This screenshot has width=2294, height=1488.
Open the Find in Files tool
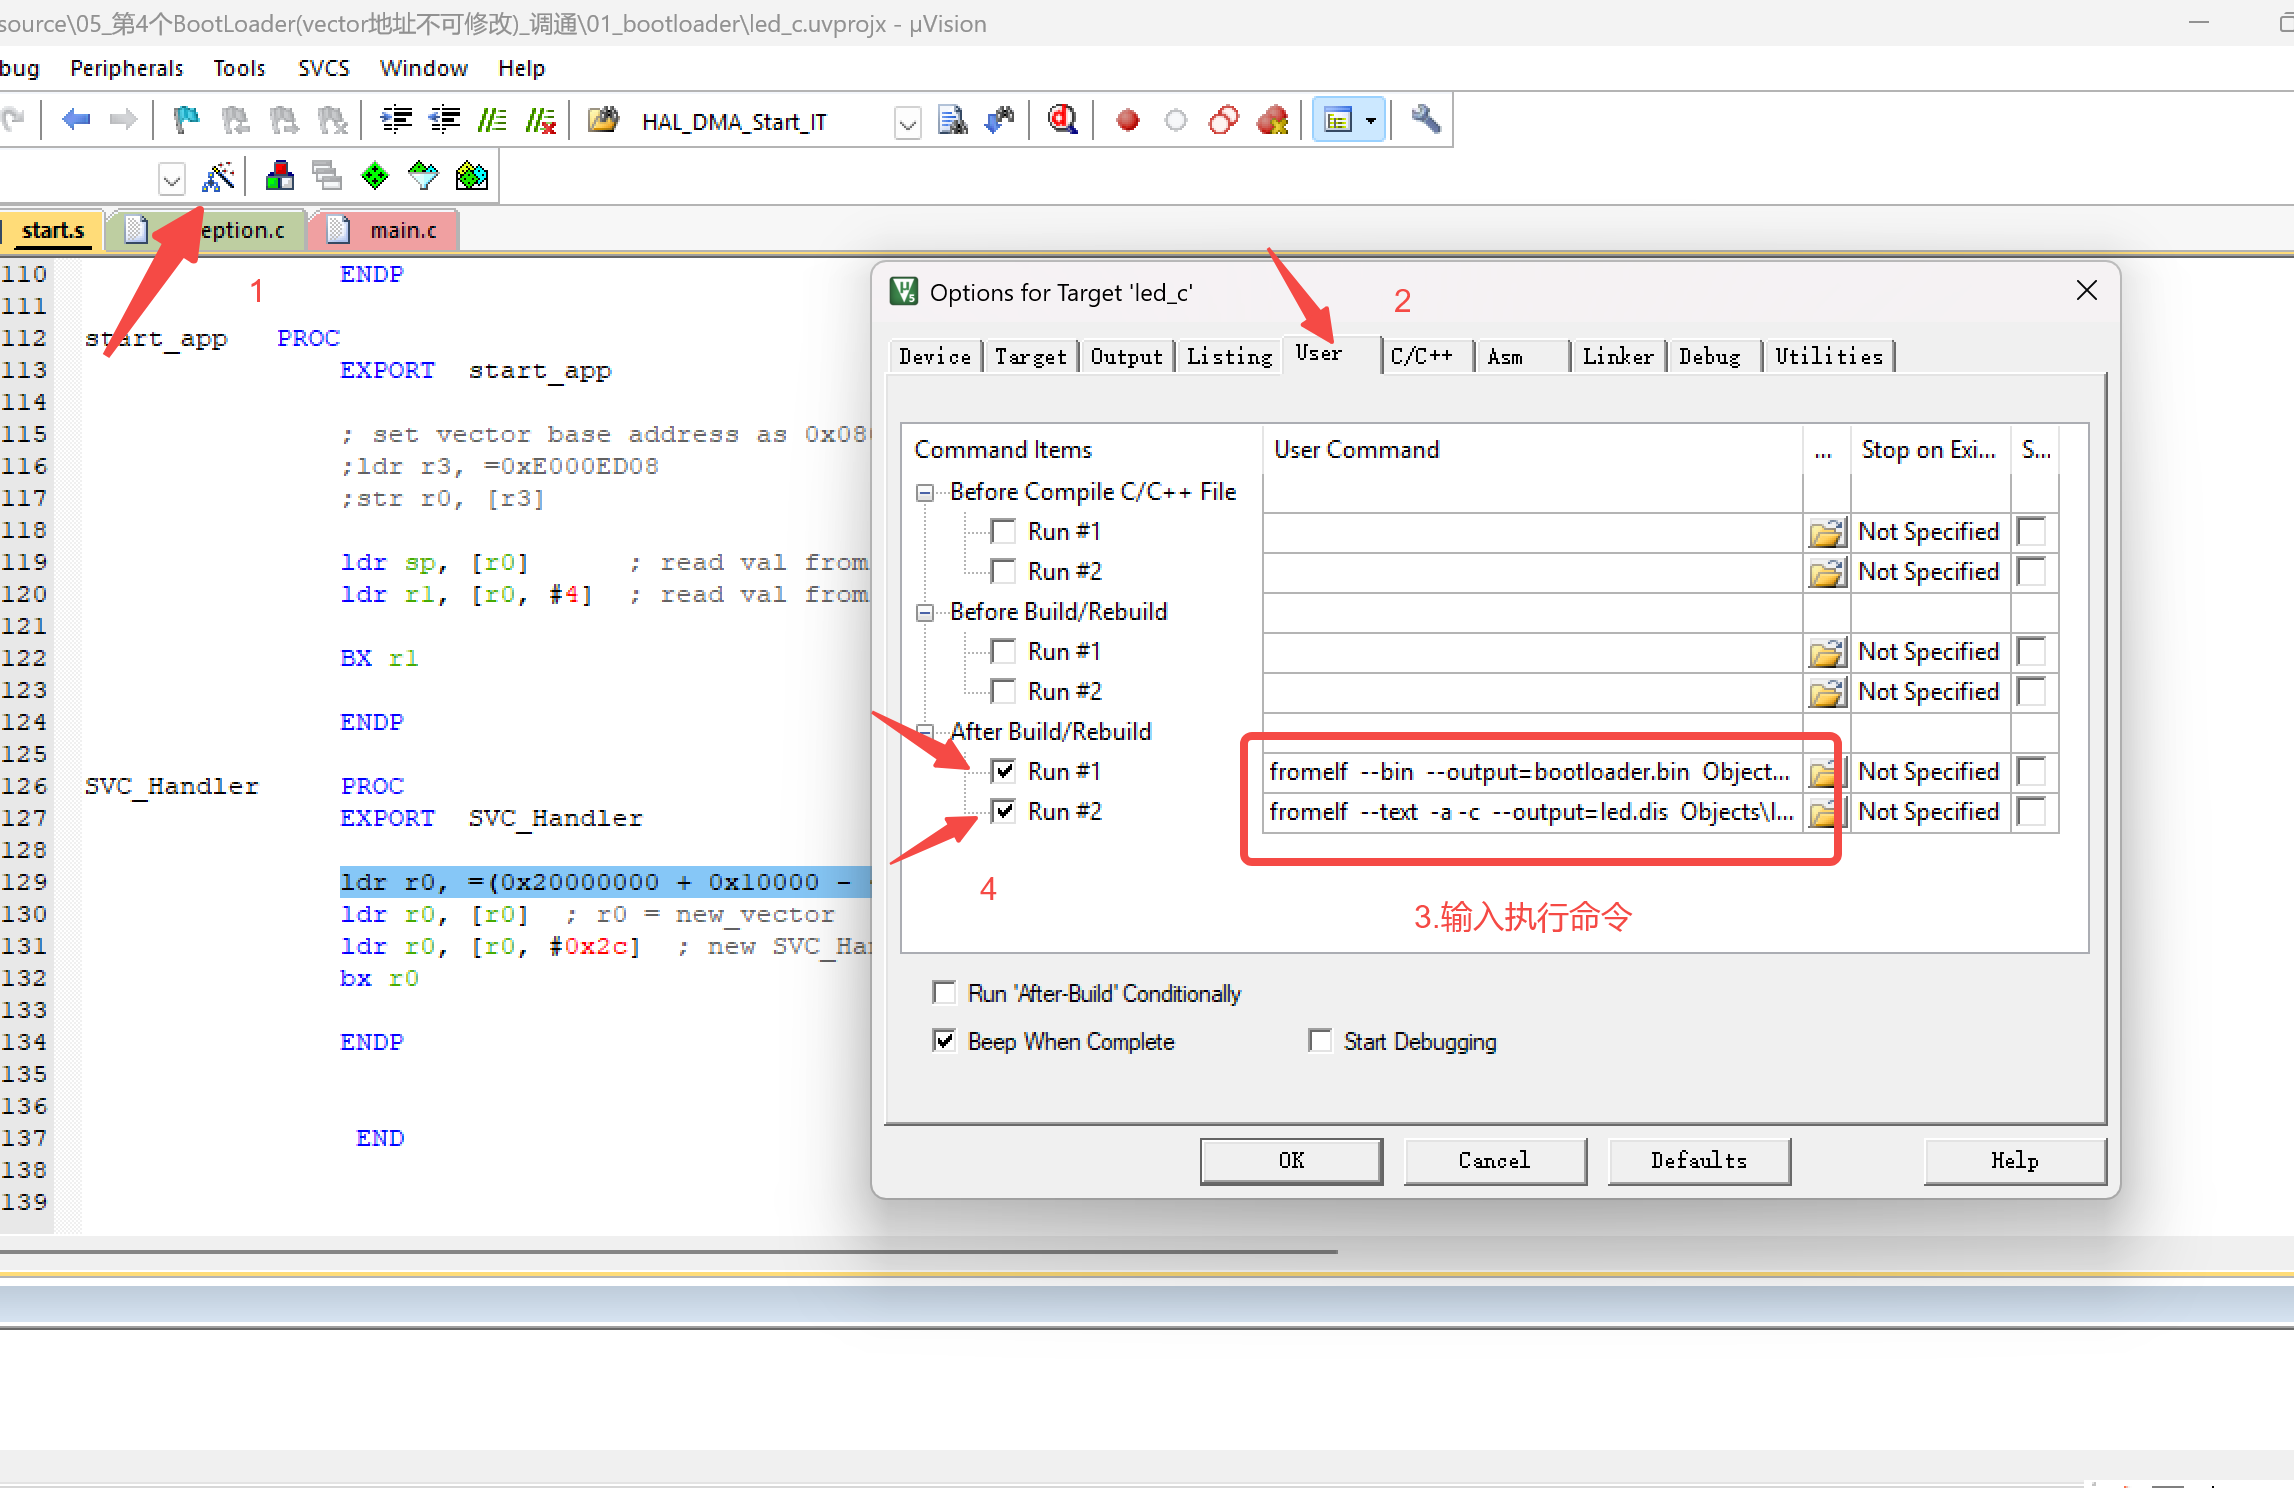603,120
